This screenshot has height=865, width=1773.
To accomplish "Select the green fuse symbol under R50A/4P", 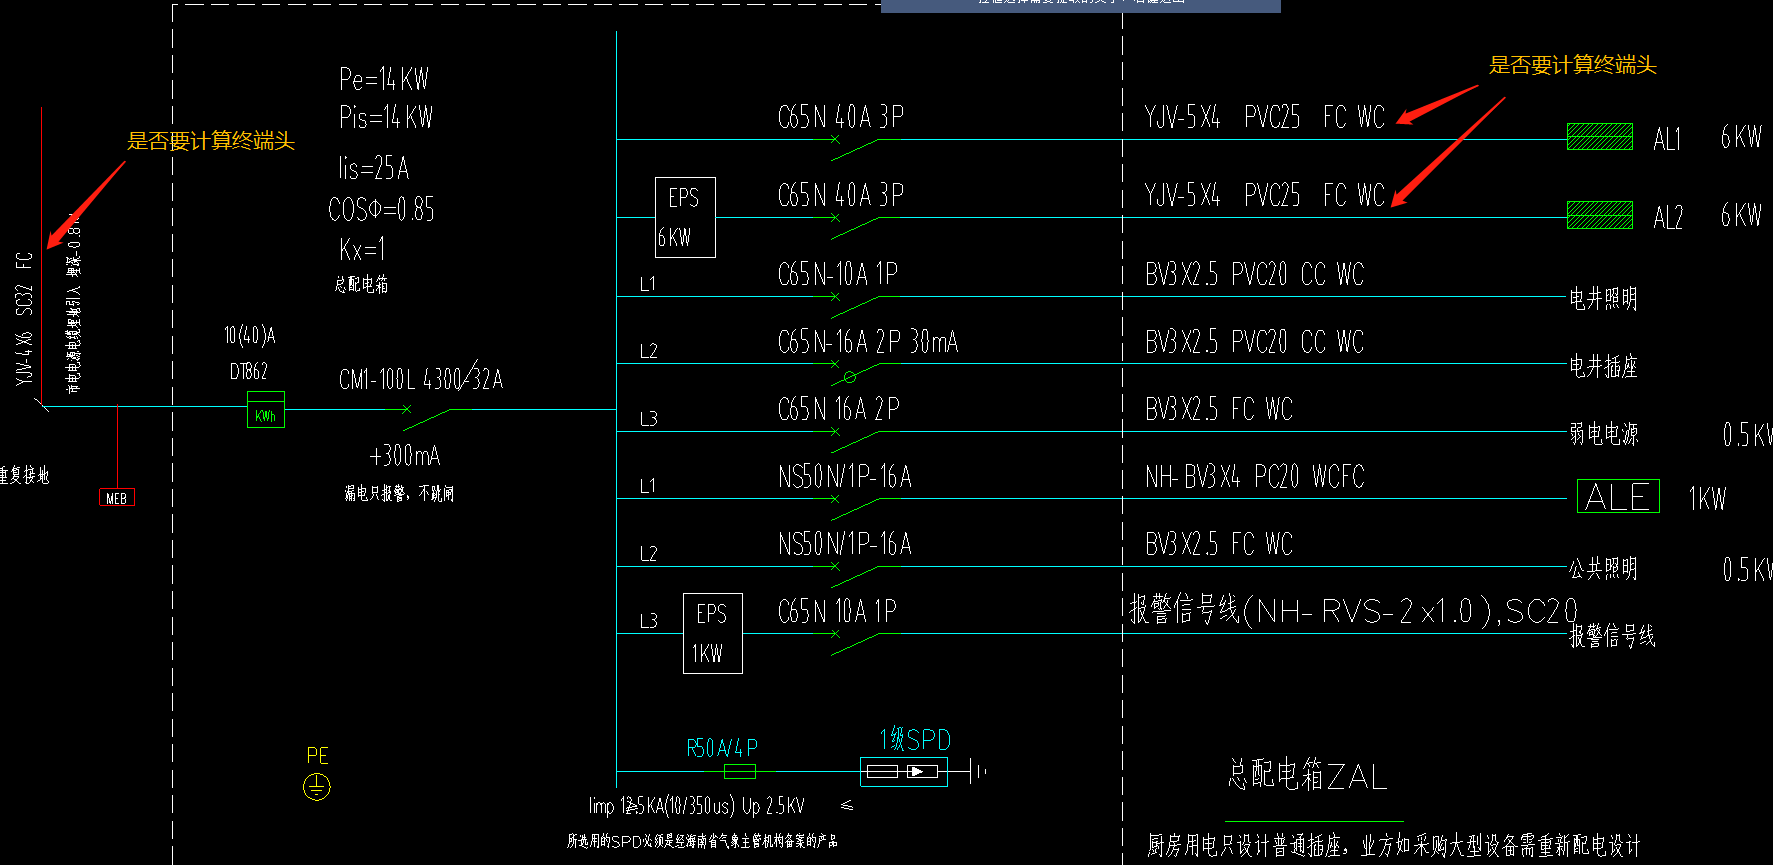I will click(x=739, y=772).
